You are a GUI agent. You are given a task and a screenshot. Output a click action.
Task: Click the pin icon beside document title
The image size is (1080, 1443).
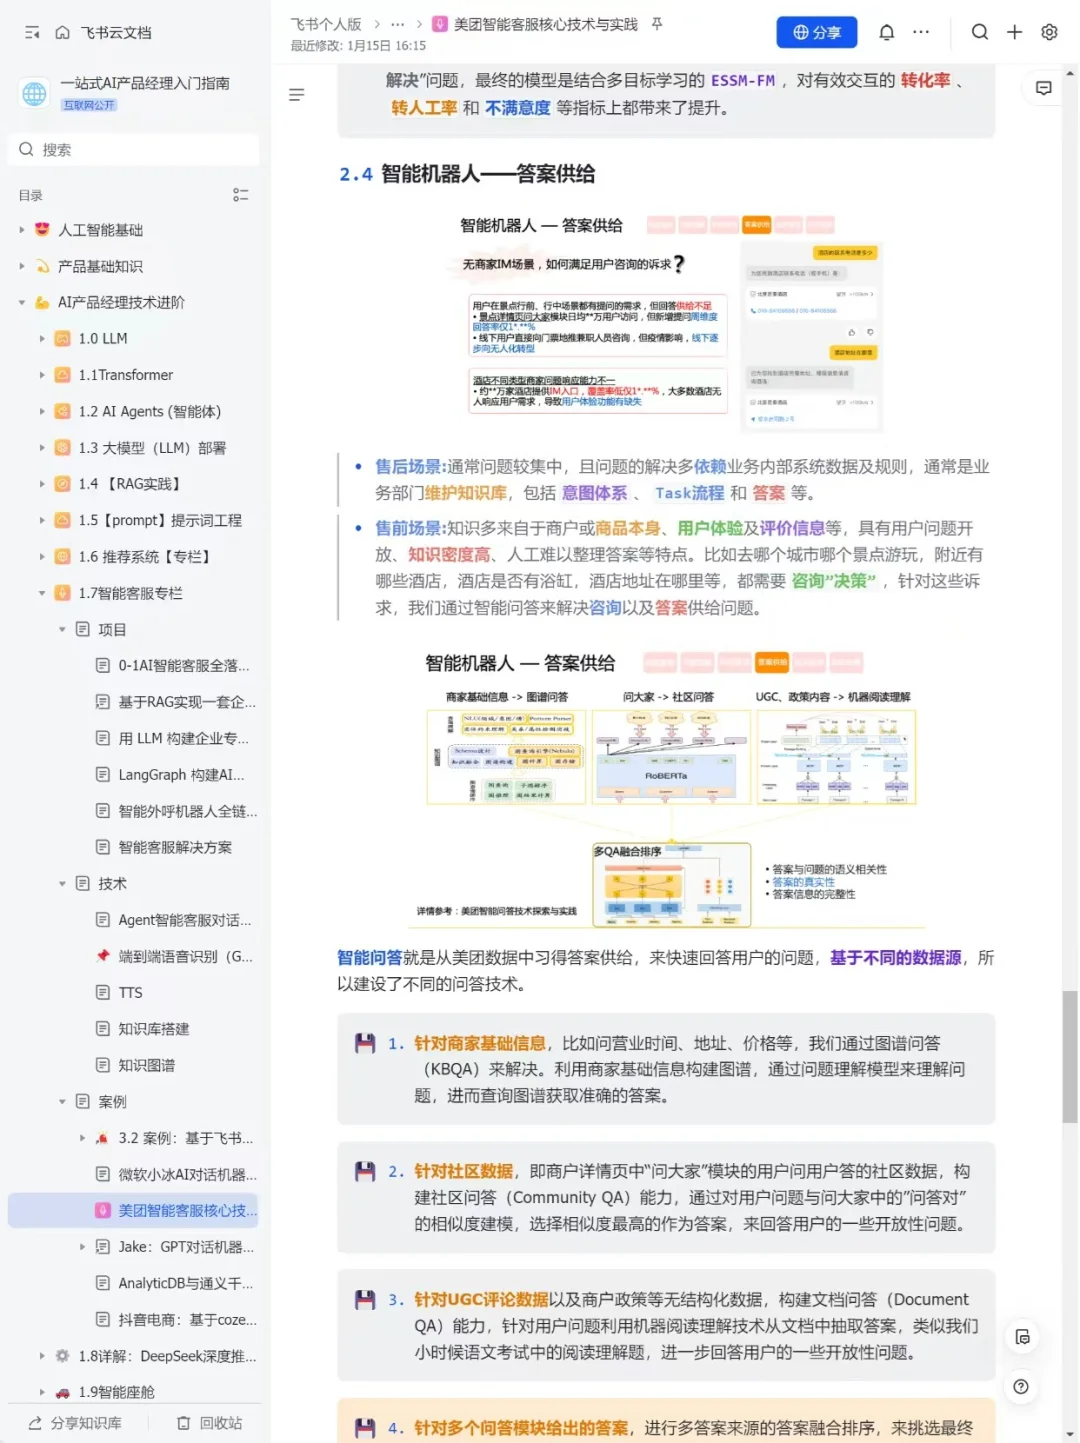pos(657,24)
